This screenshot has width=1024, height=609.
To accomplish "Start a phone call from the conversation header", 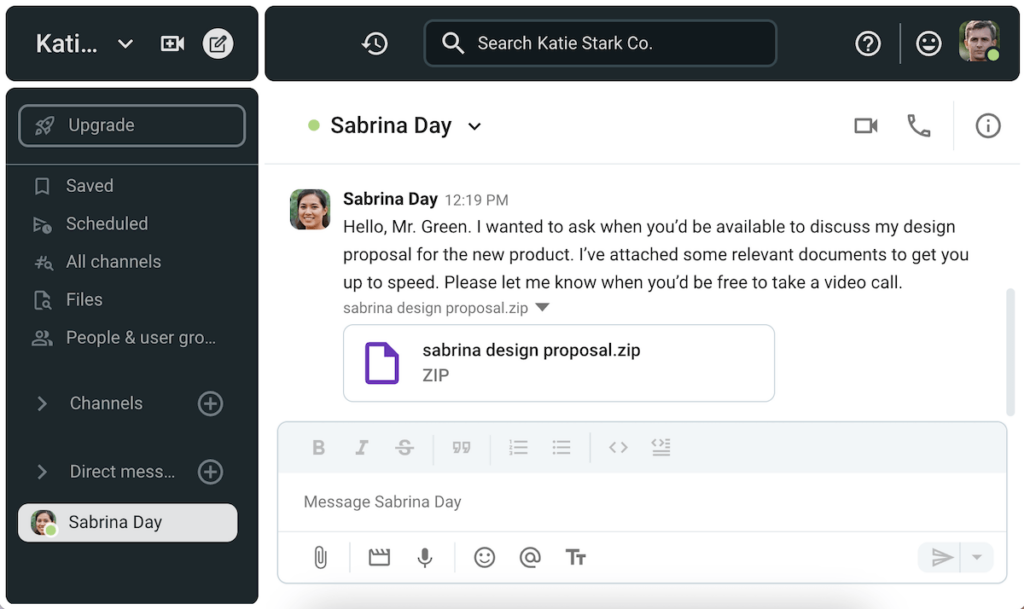I will tap(919, 126).
